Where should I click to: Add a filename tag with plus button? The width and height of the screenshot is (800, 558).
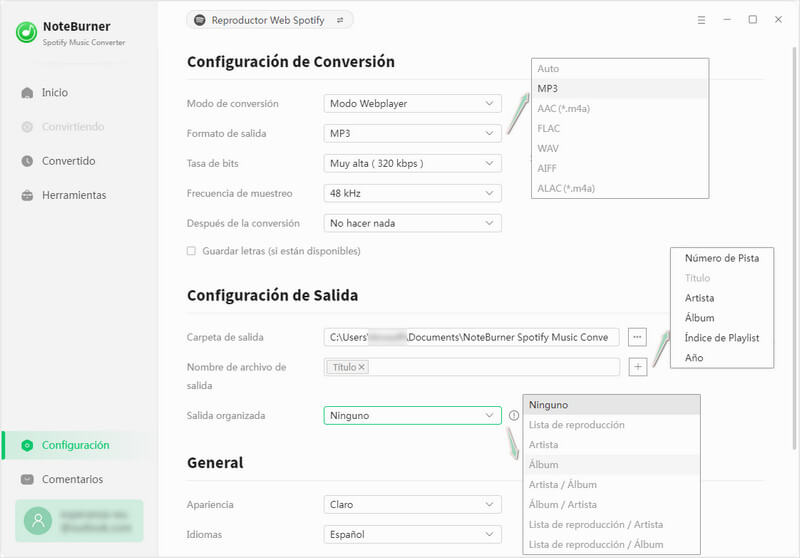[638, 367]
